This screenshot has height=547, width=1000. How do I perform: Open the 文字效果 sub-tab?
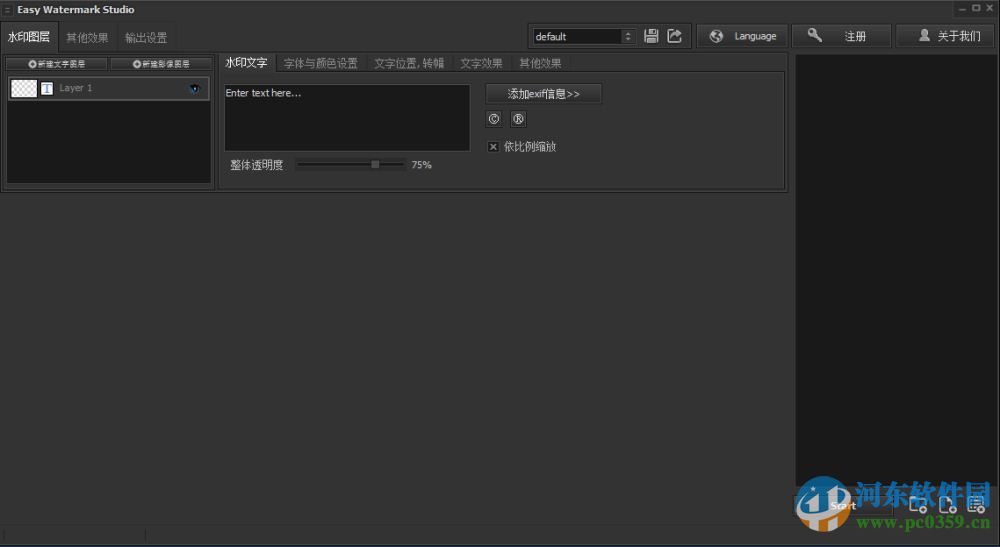coord(482,64)
